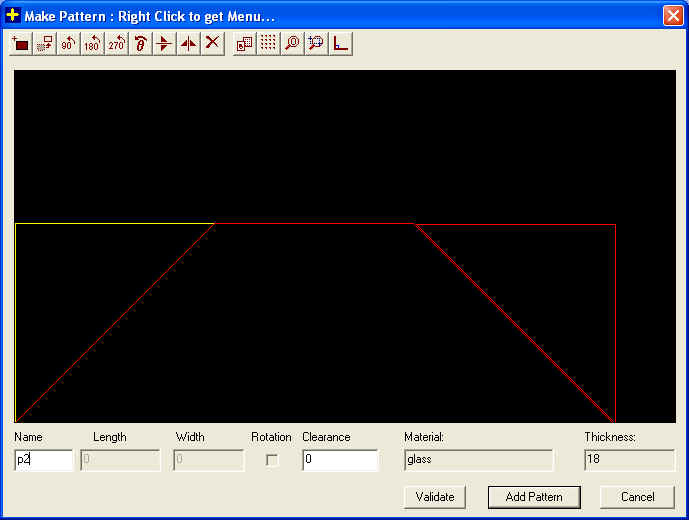Screen dimensions: 689x520
Task: Click the L-shaped origin axis icon
Action: [x=340, y=43]
